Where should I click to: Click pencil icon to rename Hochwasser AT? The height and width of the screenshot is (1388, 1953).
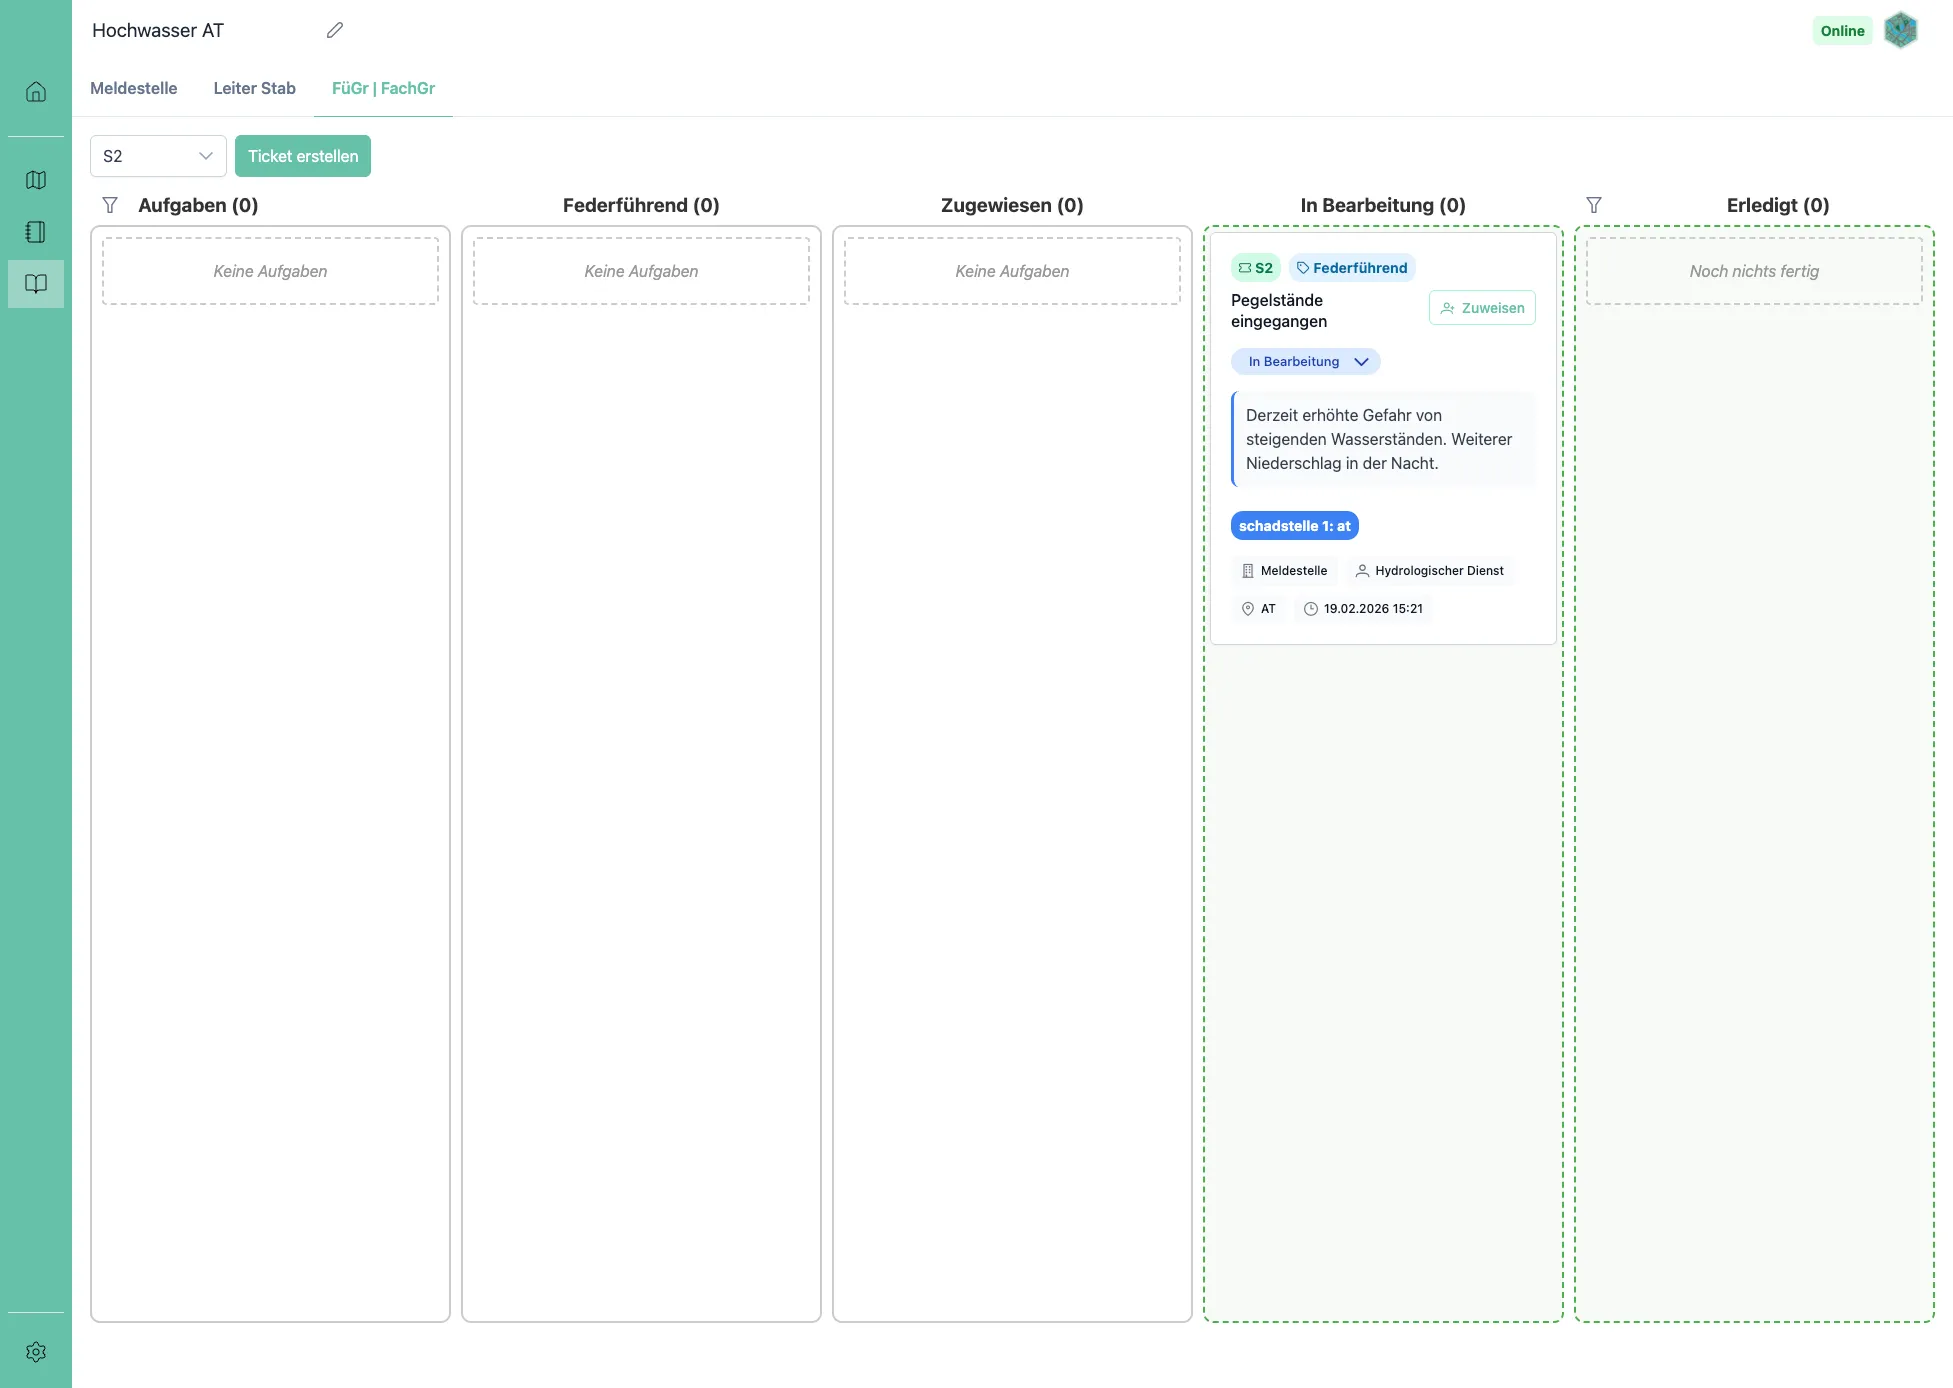coord(335,31)
